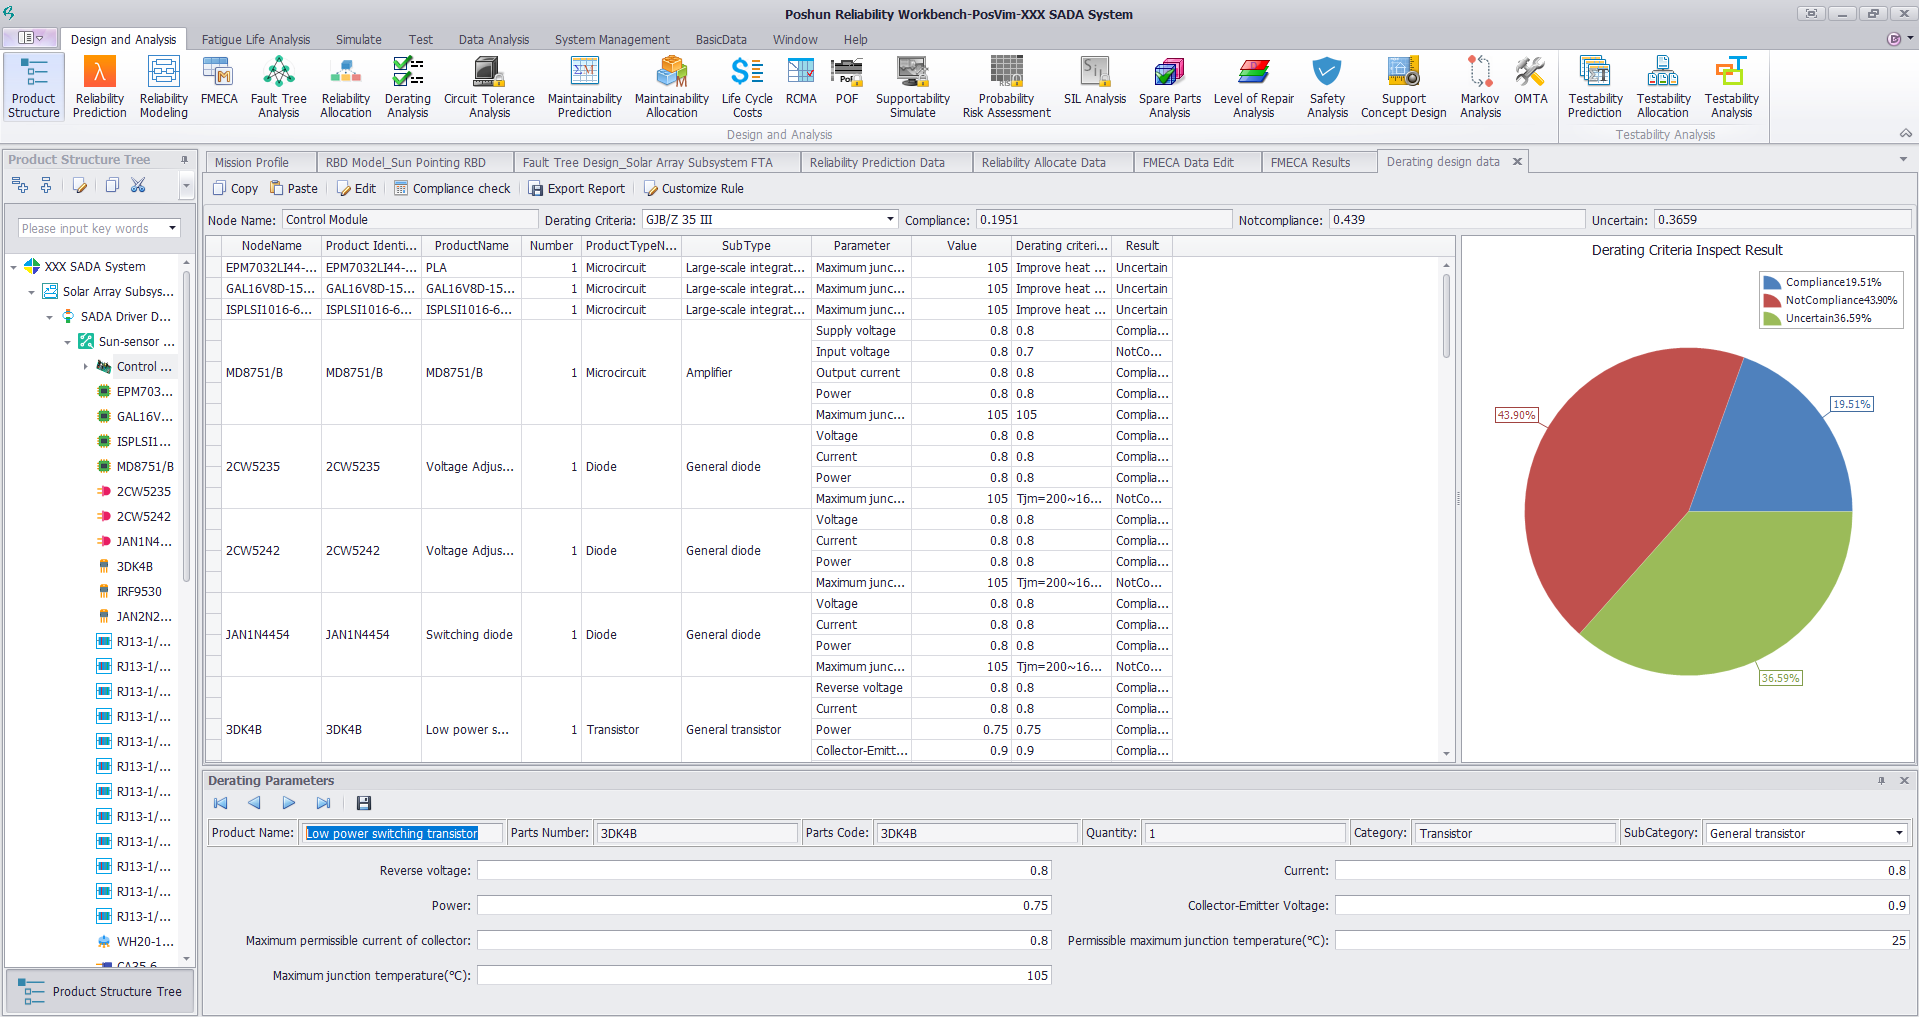This screenshot has height=1017, width=1919.
Task: Open the FMECA Results document tab
Action: [1310, 162]
